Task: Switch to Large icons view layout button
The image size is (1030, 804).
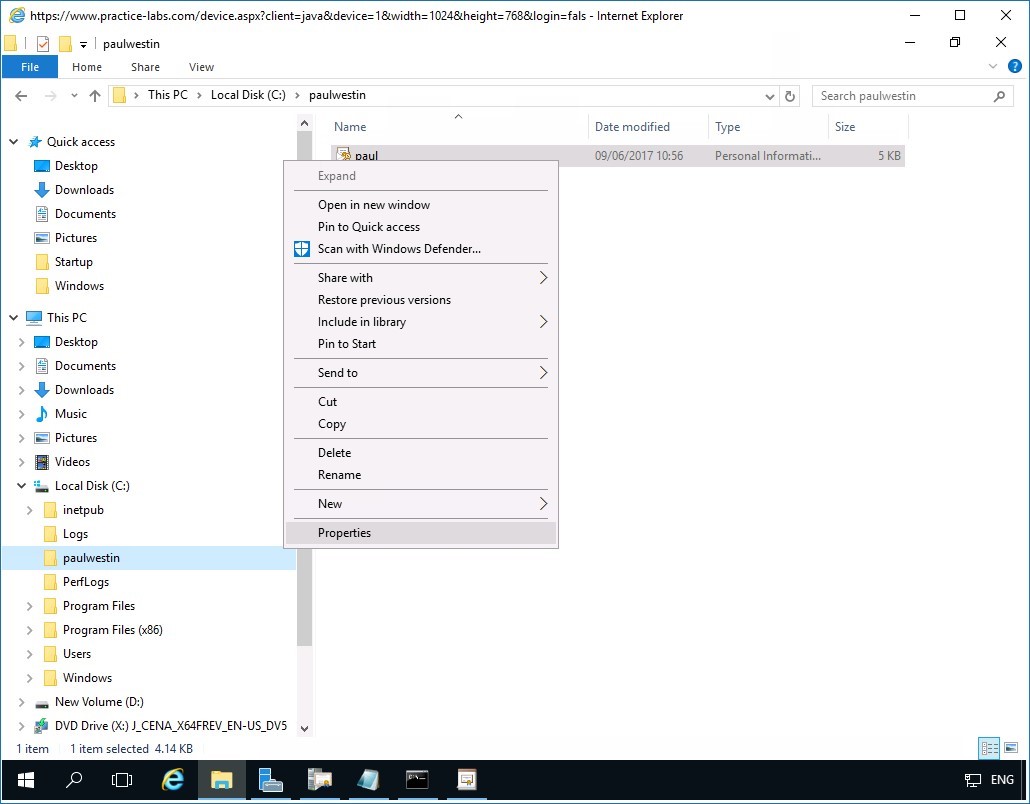Action: [x=1009, y=748]
